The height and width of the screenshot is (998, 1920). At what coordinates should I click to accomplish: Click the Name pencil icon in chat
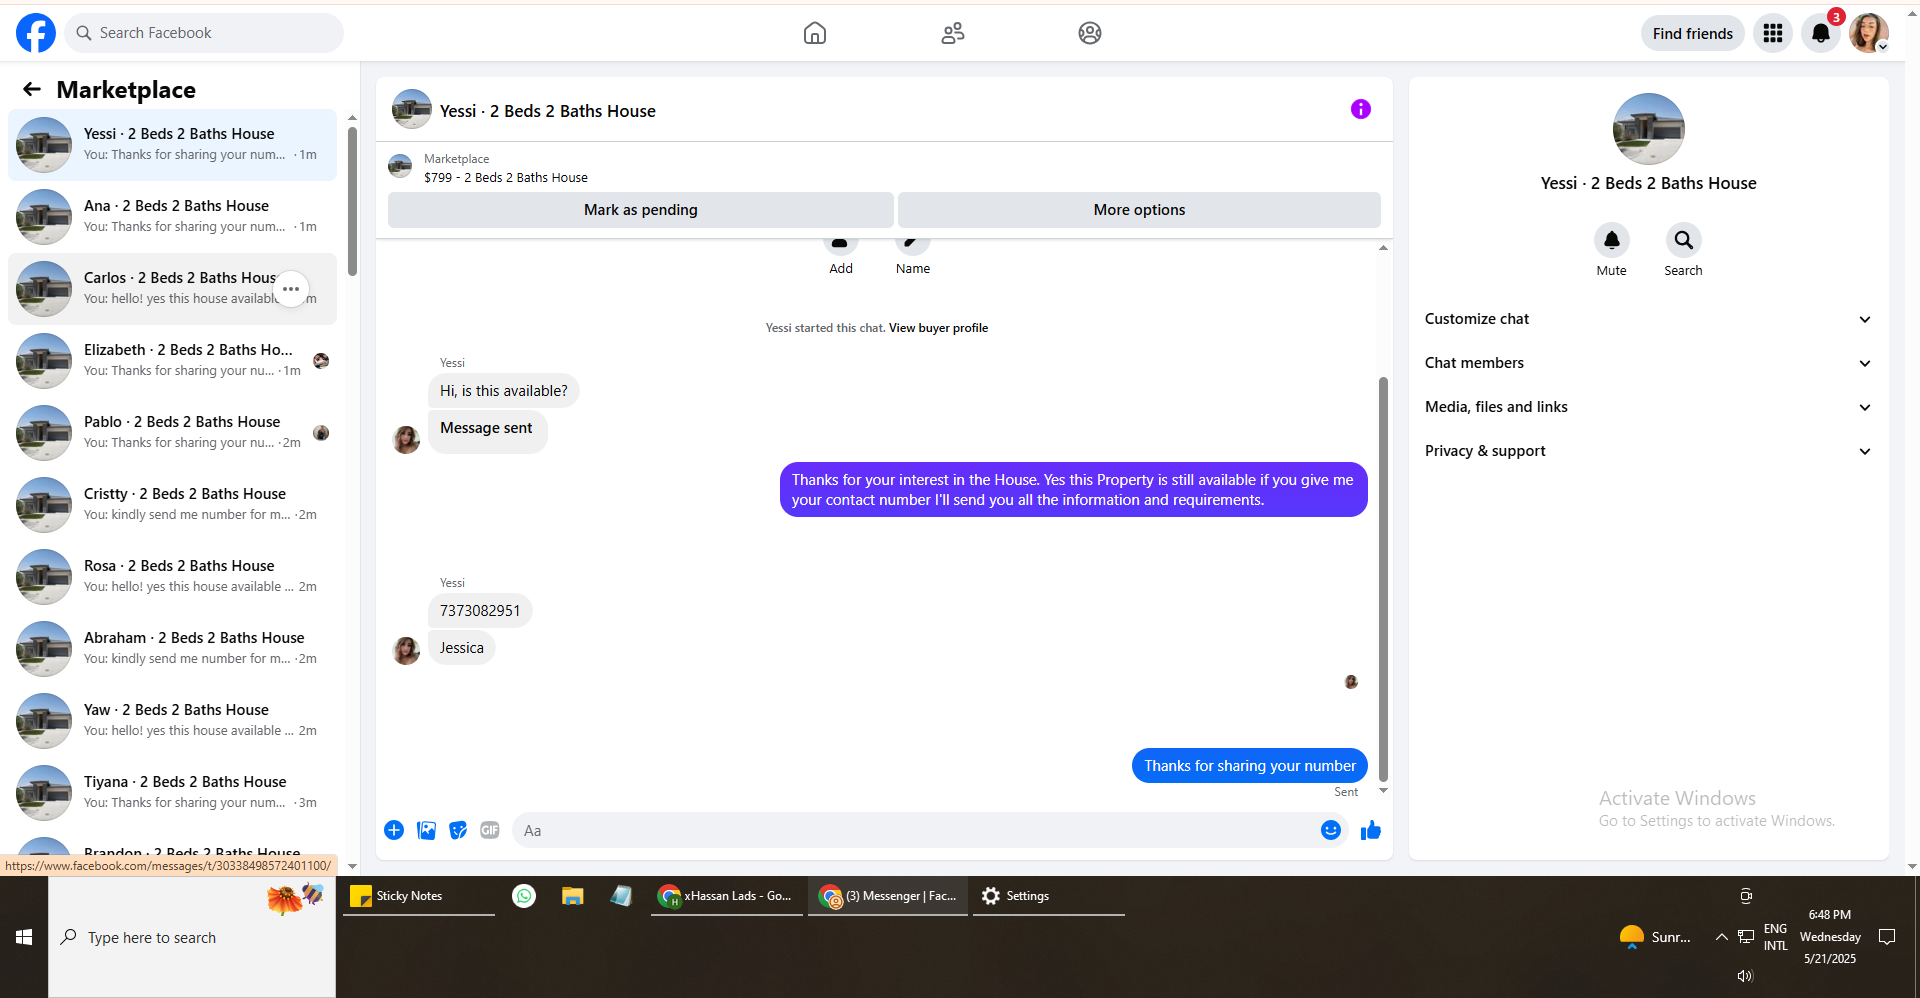[x=913, y=242]
